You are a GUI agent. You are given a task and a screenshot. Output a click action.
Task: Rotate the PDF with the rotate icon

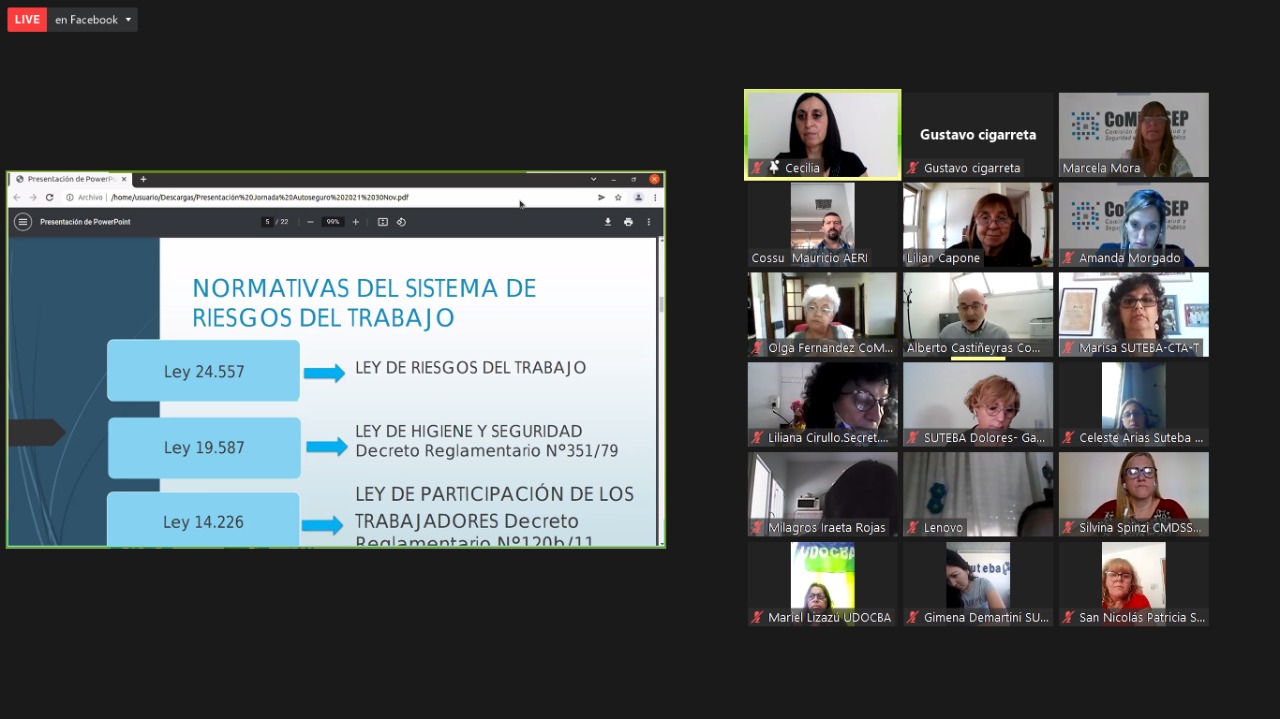pyautogui.click(x=401, y=222)
